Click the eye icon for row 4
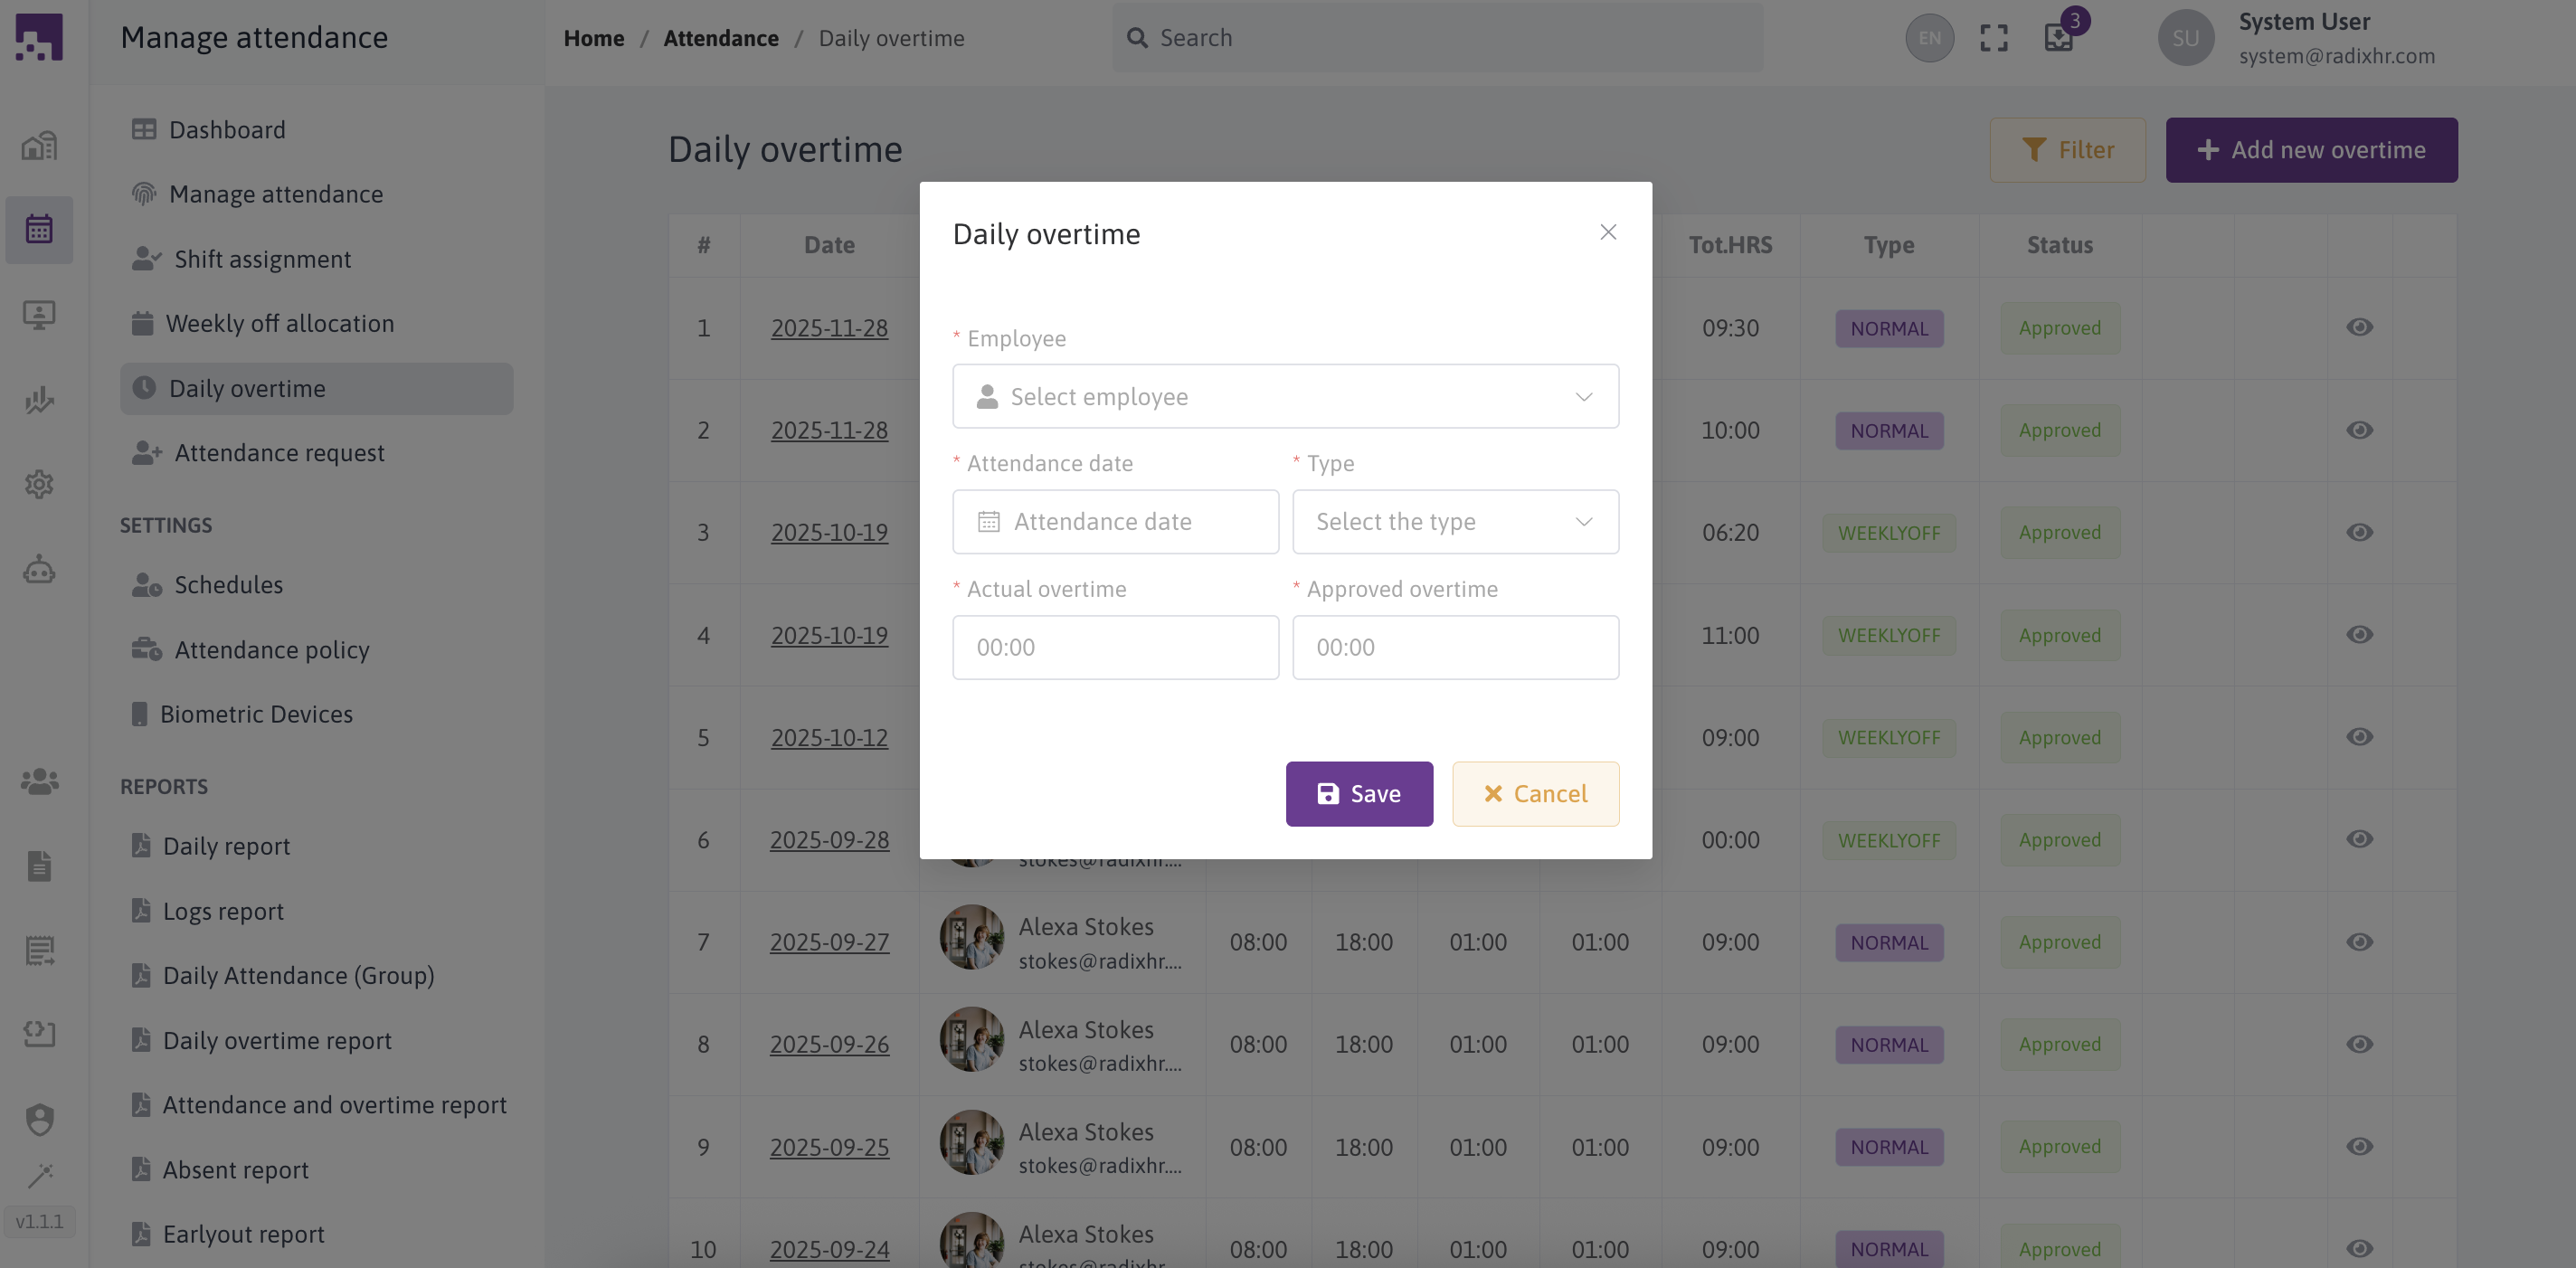Viewport: 2576px width, 1268px height. tap(2359, 635)
